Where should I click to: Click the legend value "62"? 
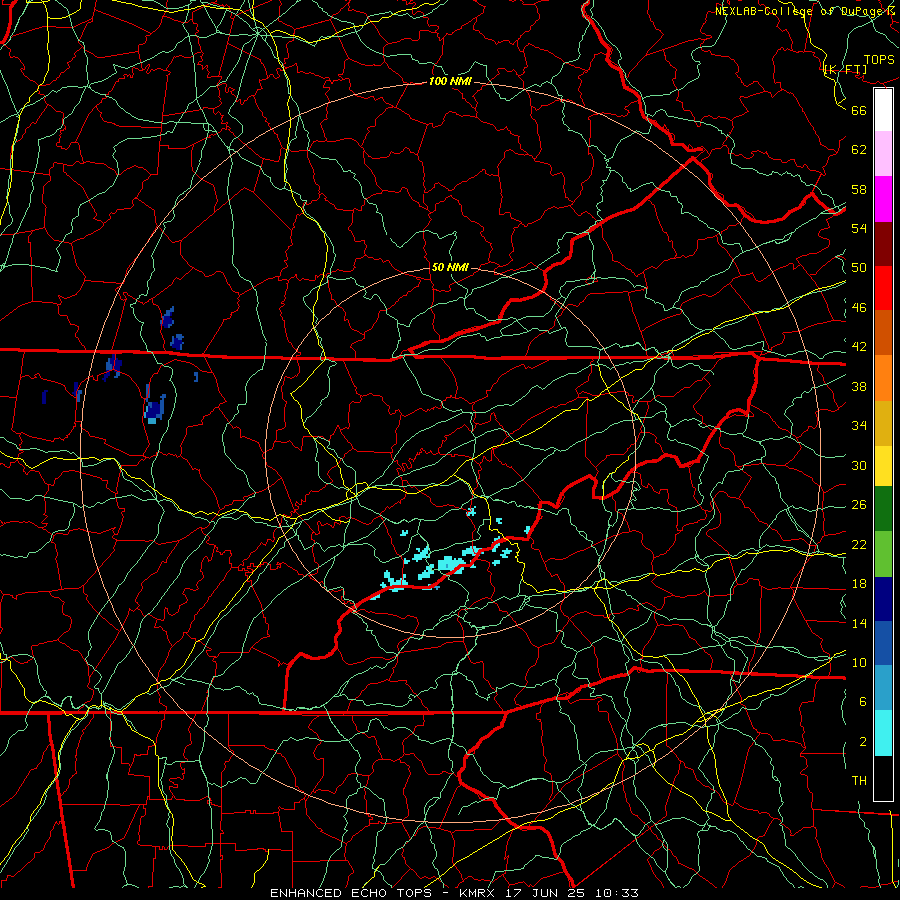coord(859,150)
